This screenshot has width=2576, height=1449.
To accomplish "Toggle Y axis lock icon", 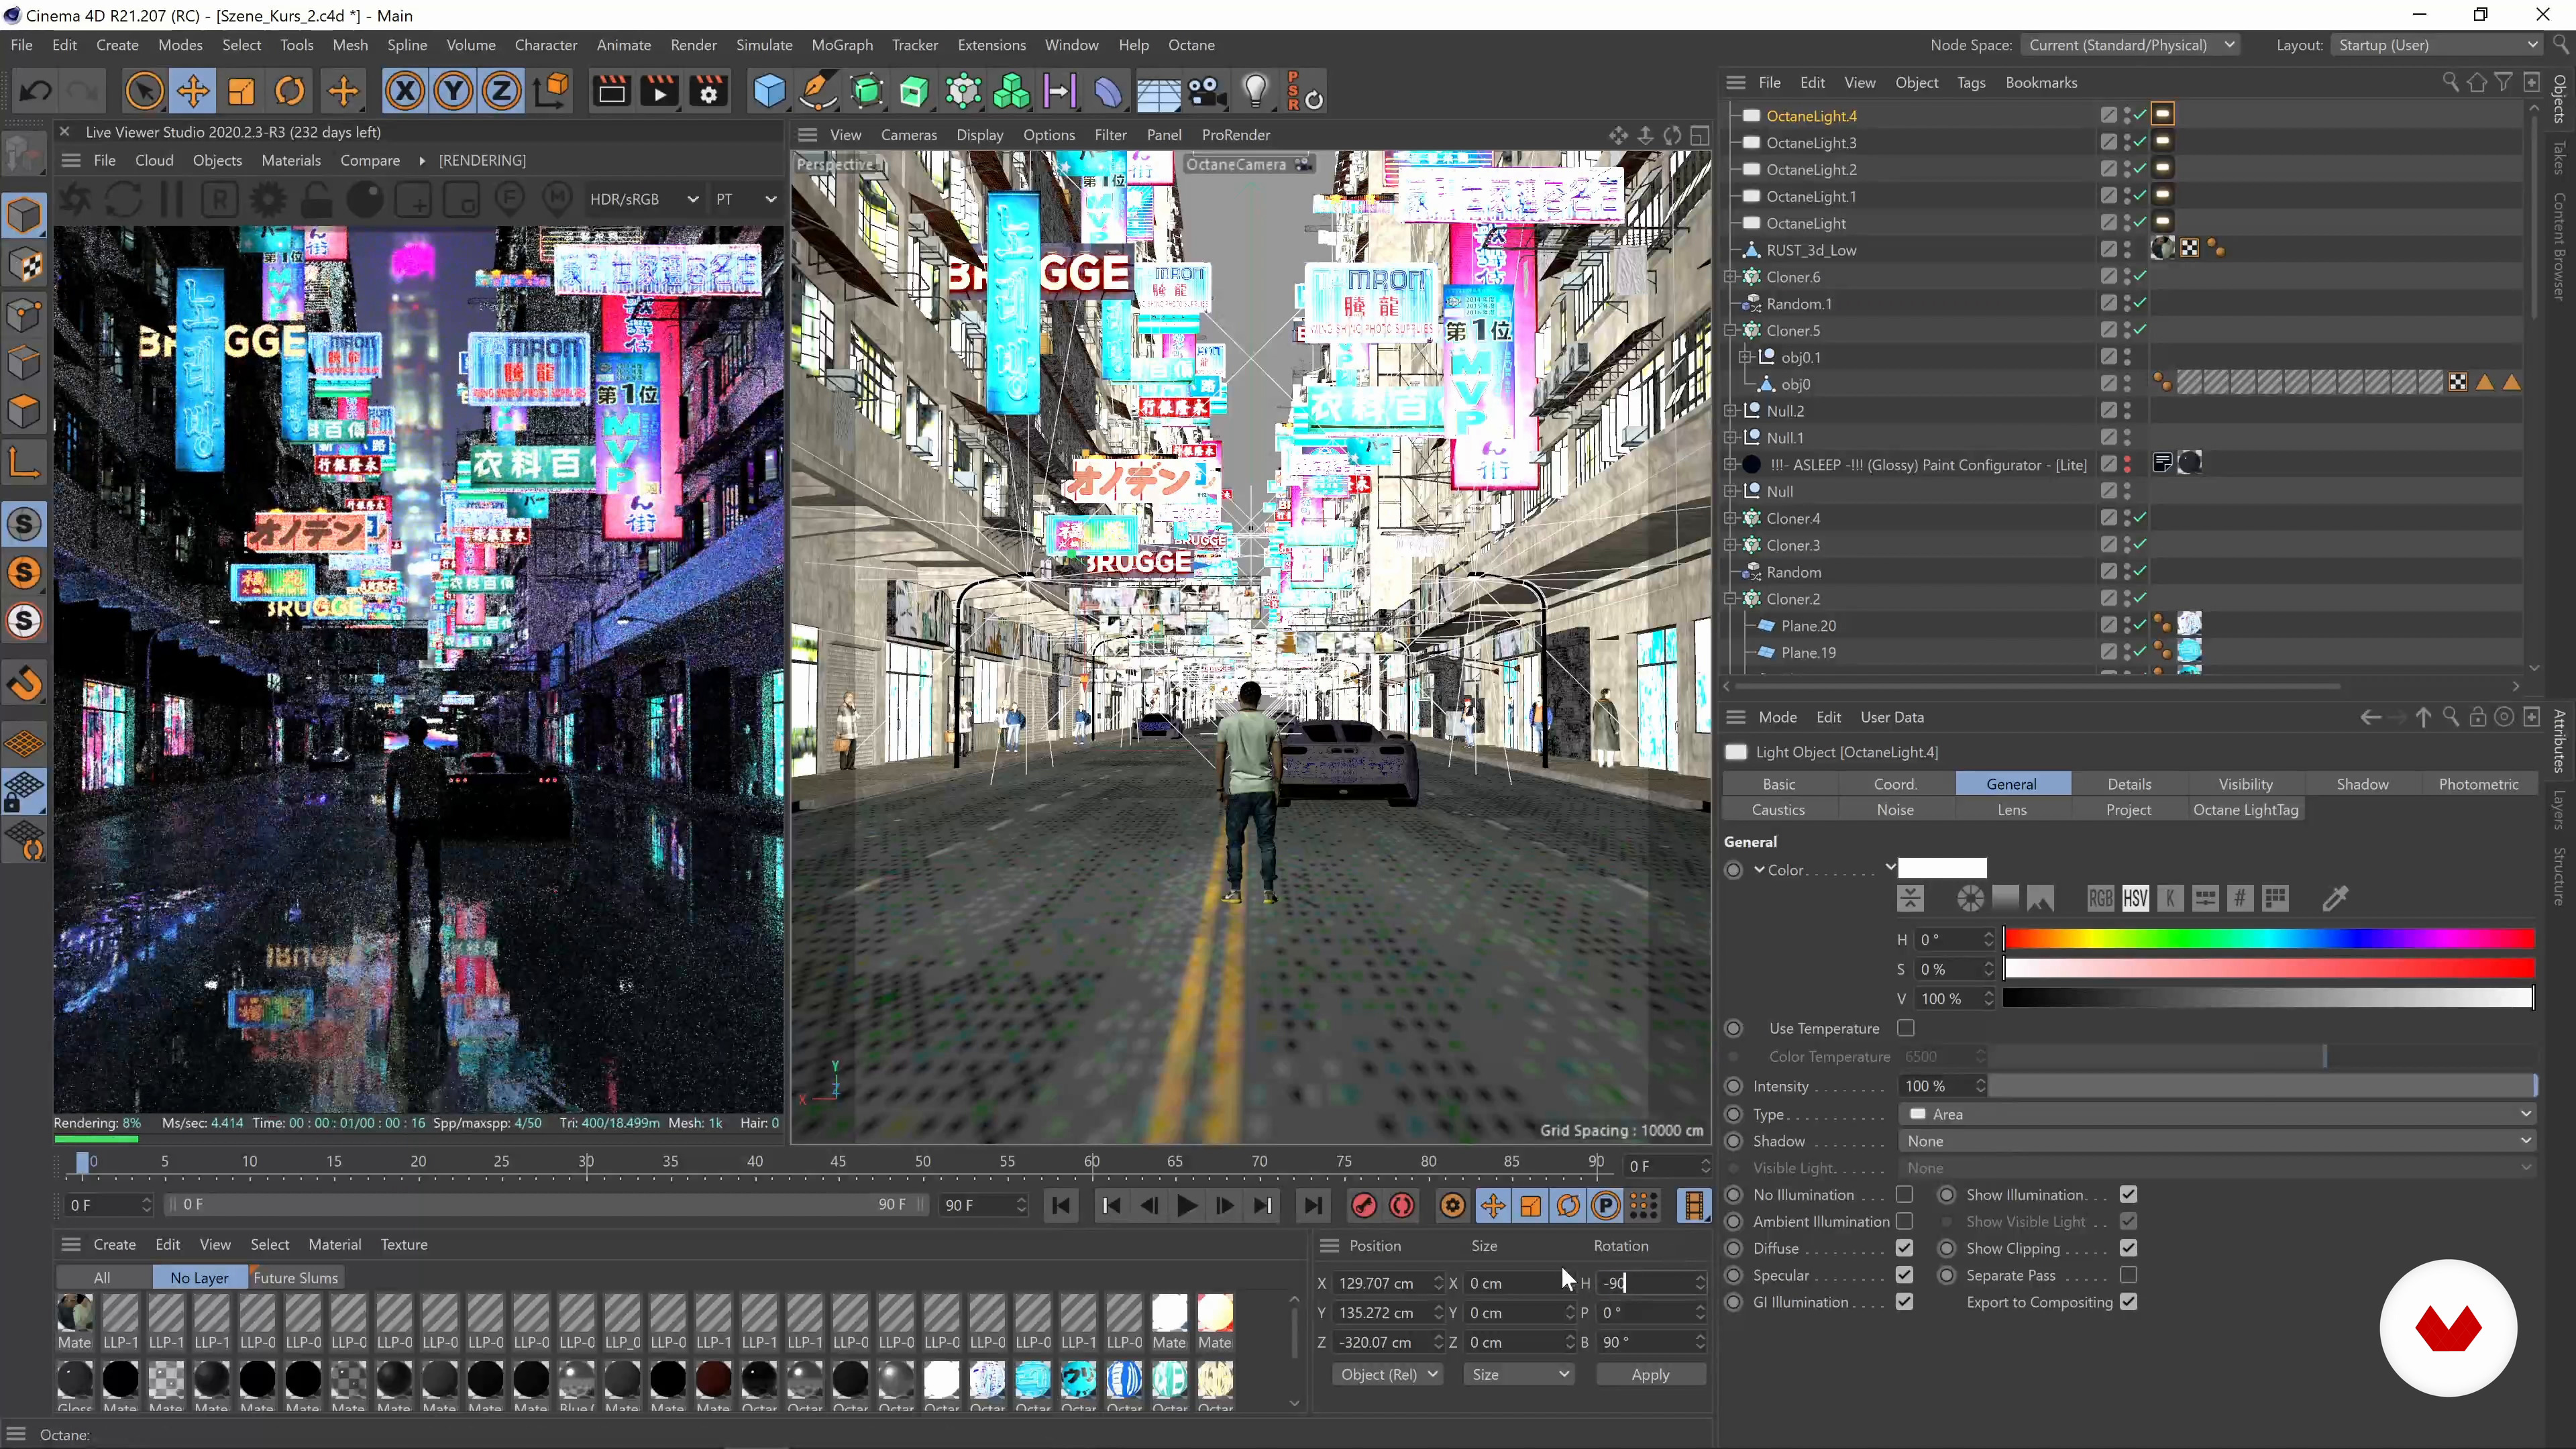I will (453, 92).
